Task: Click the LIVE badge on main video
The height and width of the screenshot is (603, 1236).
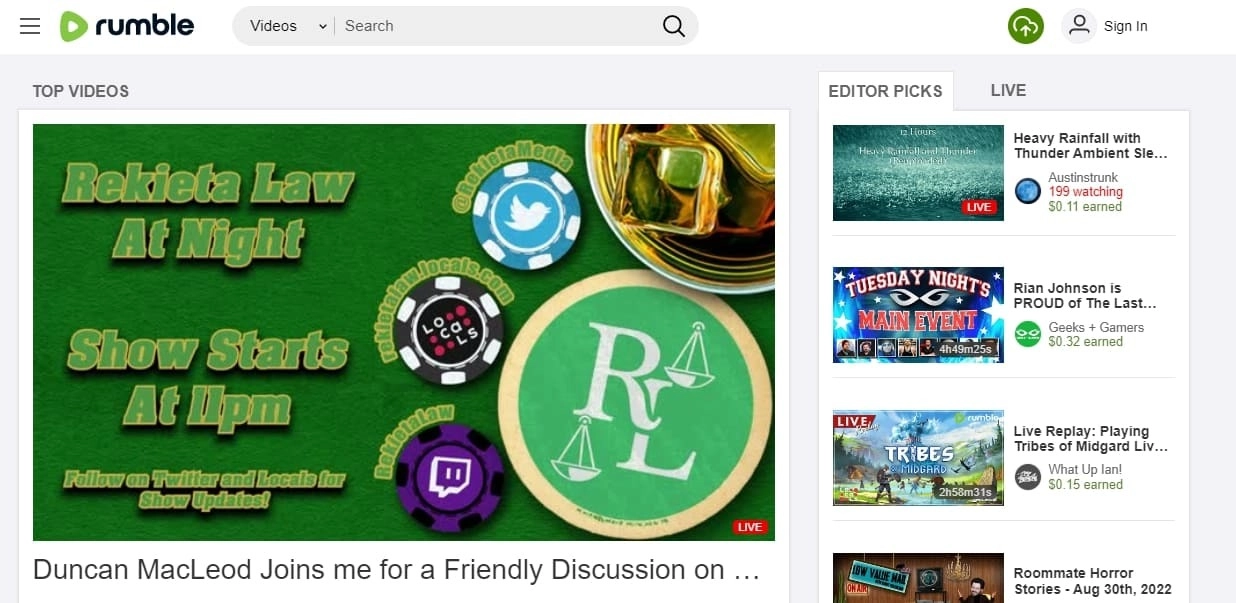Action: point(750,527)
